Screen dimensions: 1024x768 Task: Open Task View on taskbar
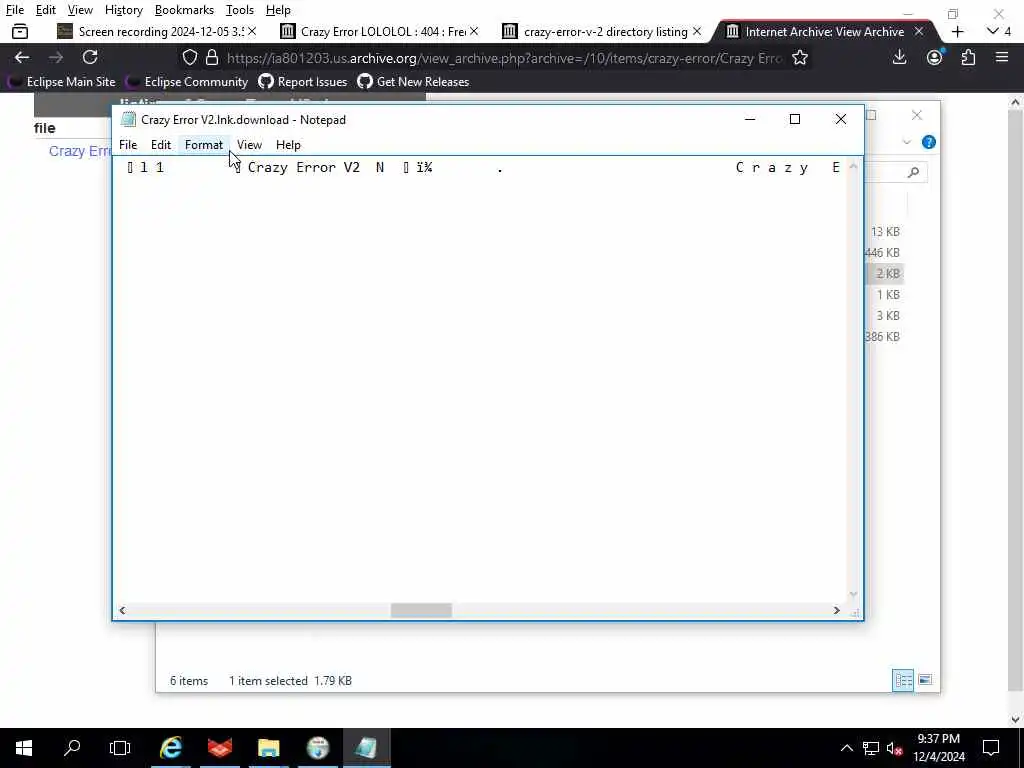[120, 748]
